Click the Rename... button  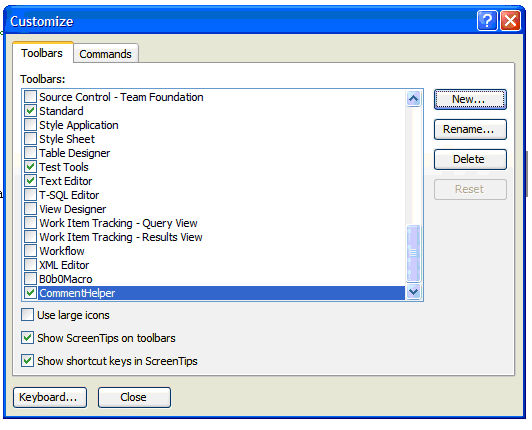[470, 129]
